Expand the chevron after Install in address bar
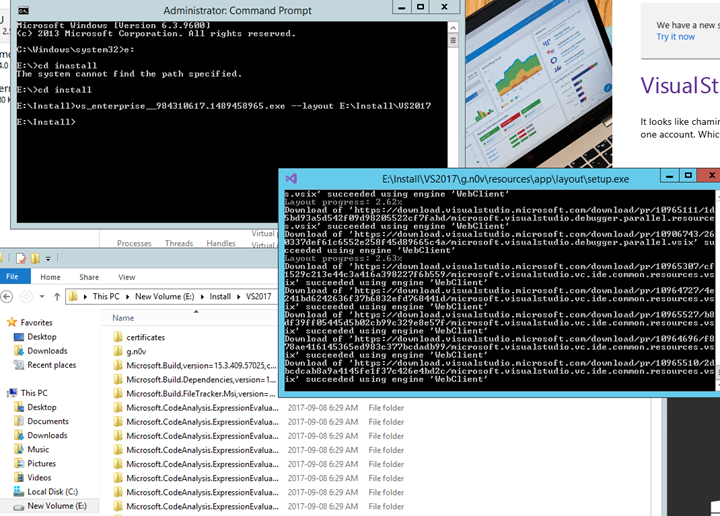 pos(238,297)
